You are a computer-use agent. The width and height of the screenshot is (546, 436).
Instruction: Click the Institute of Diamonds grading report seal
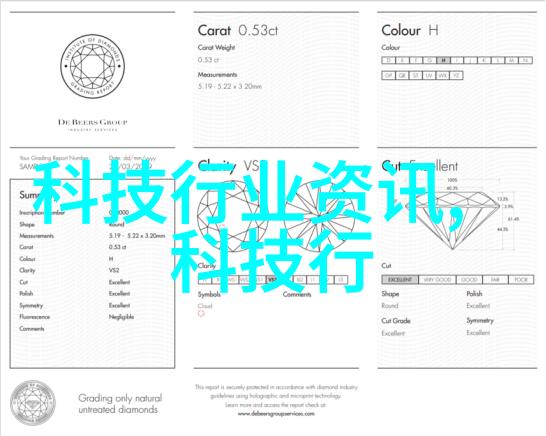point(92,66)
